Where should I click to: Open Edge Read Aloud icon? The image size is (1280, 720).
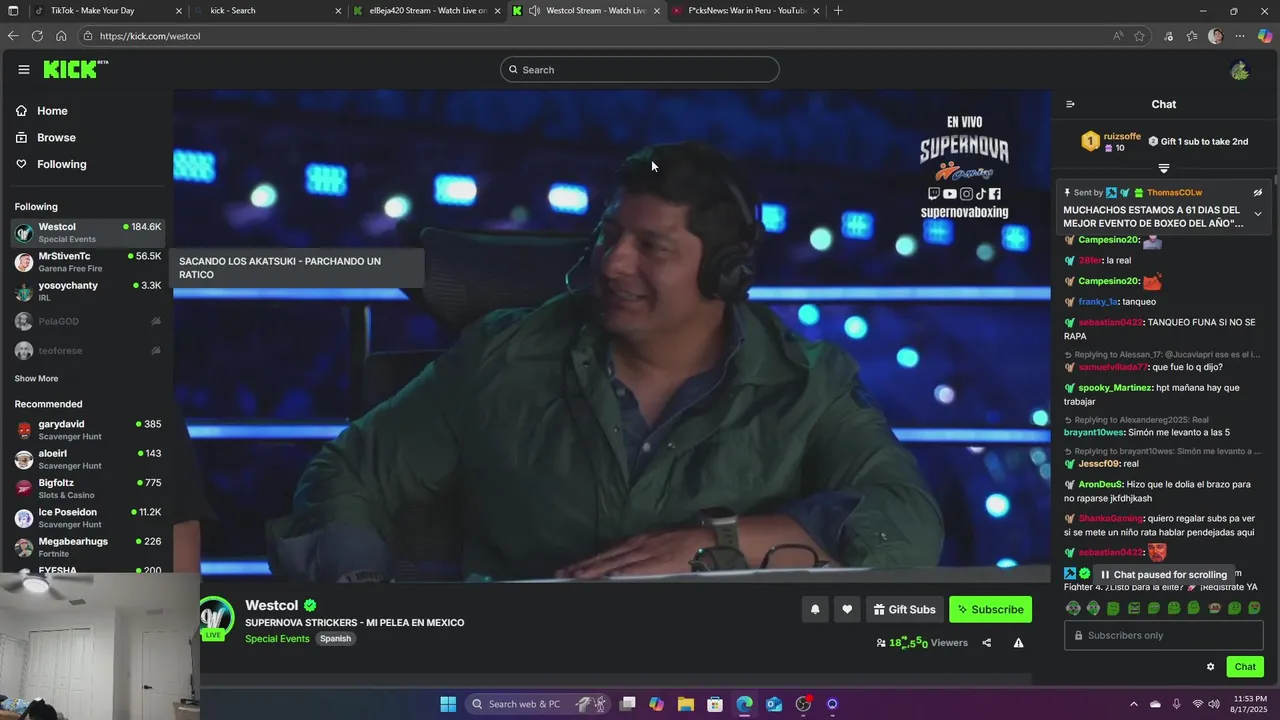[1117, 36]
